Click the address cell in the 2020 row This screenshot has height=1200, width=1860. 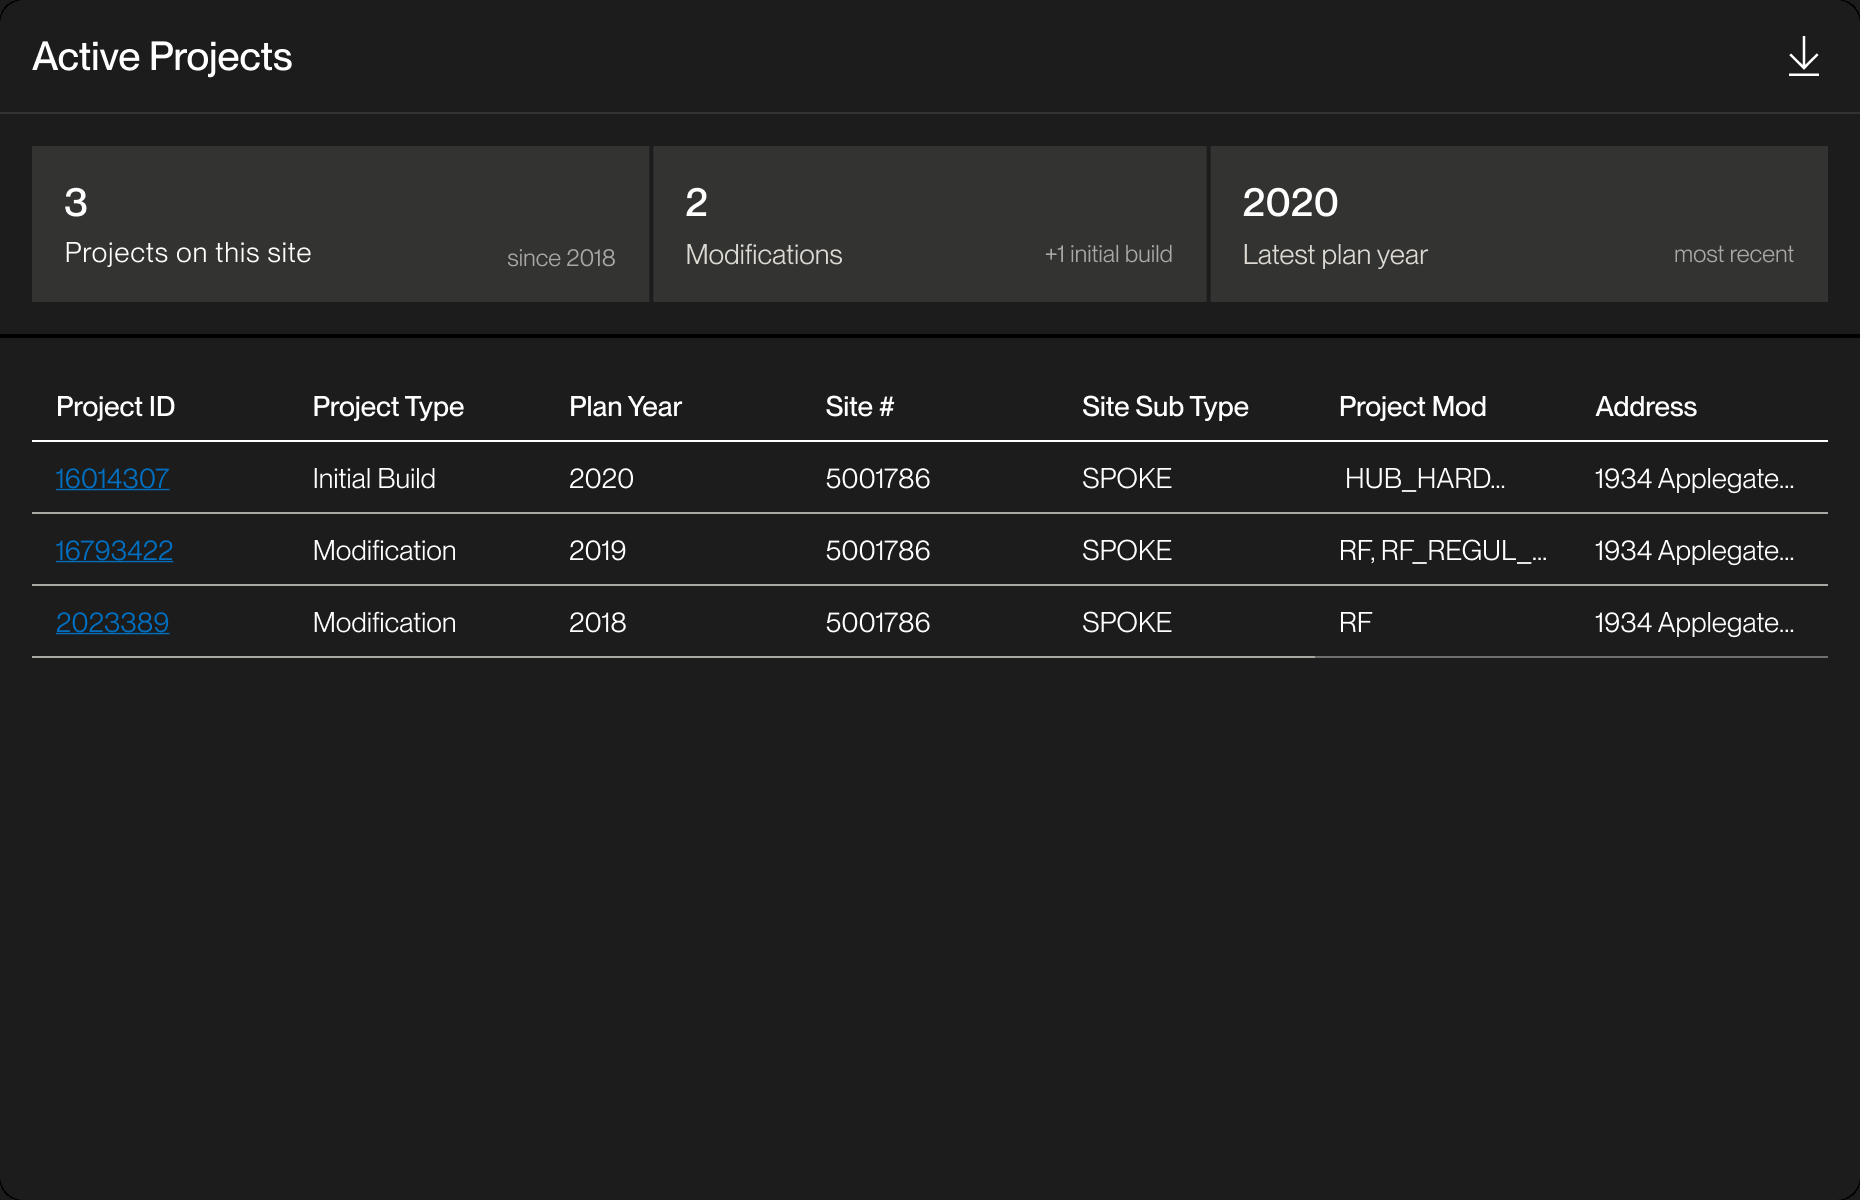coord(1694,478)
